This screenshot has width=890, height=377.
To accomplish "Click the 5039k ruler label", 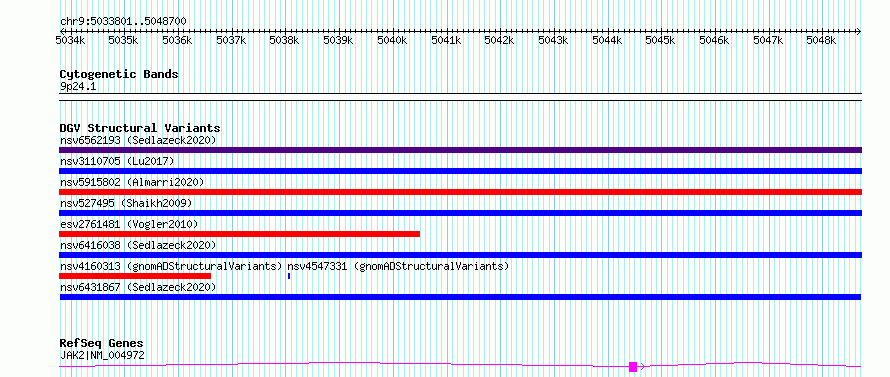I will pos(338,40).
